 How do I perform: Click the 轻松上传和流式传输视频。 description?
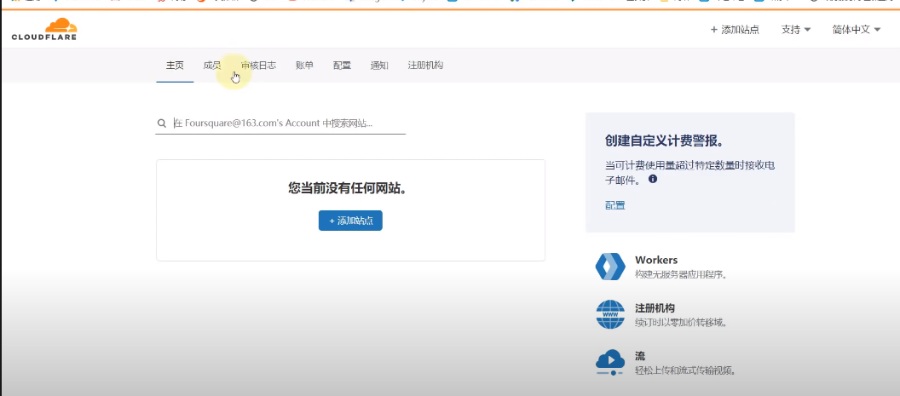(685, 371)
